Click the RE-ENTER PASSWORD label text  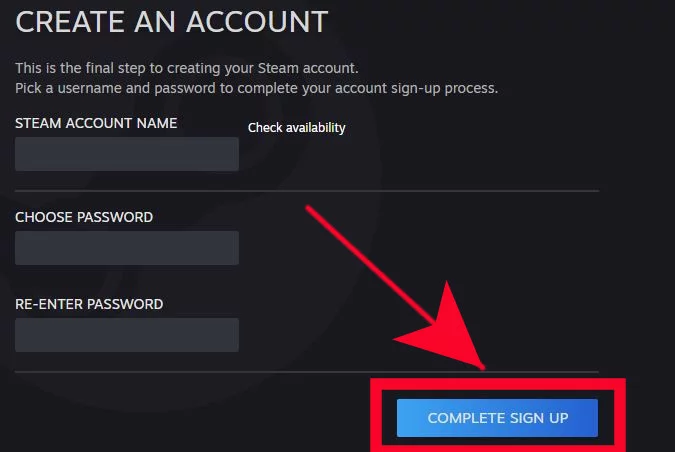click(89, 304)
